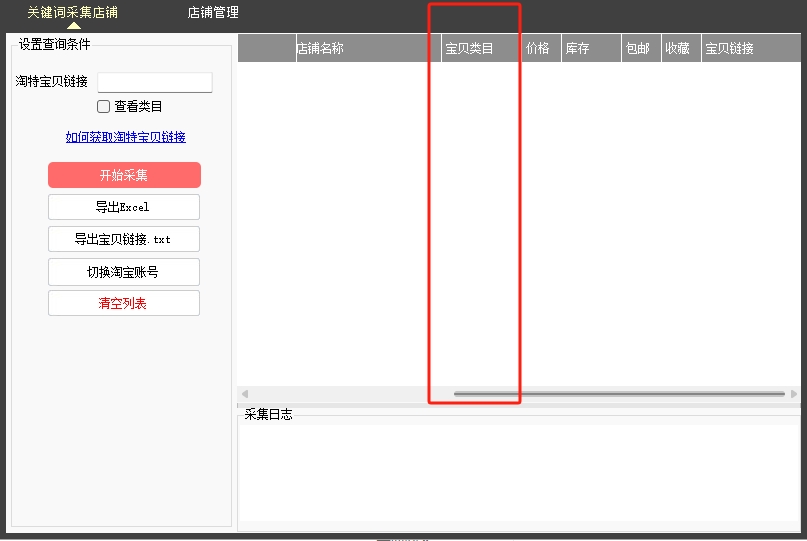Click the table's right scroll arrow
The height and width of the screenshot is (541, 807).
794,394
